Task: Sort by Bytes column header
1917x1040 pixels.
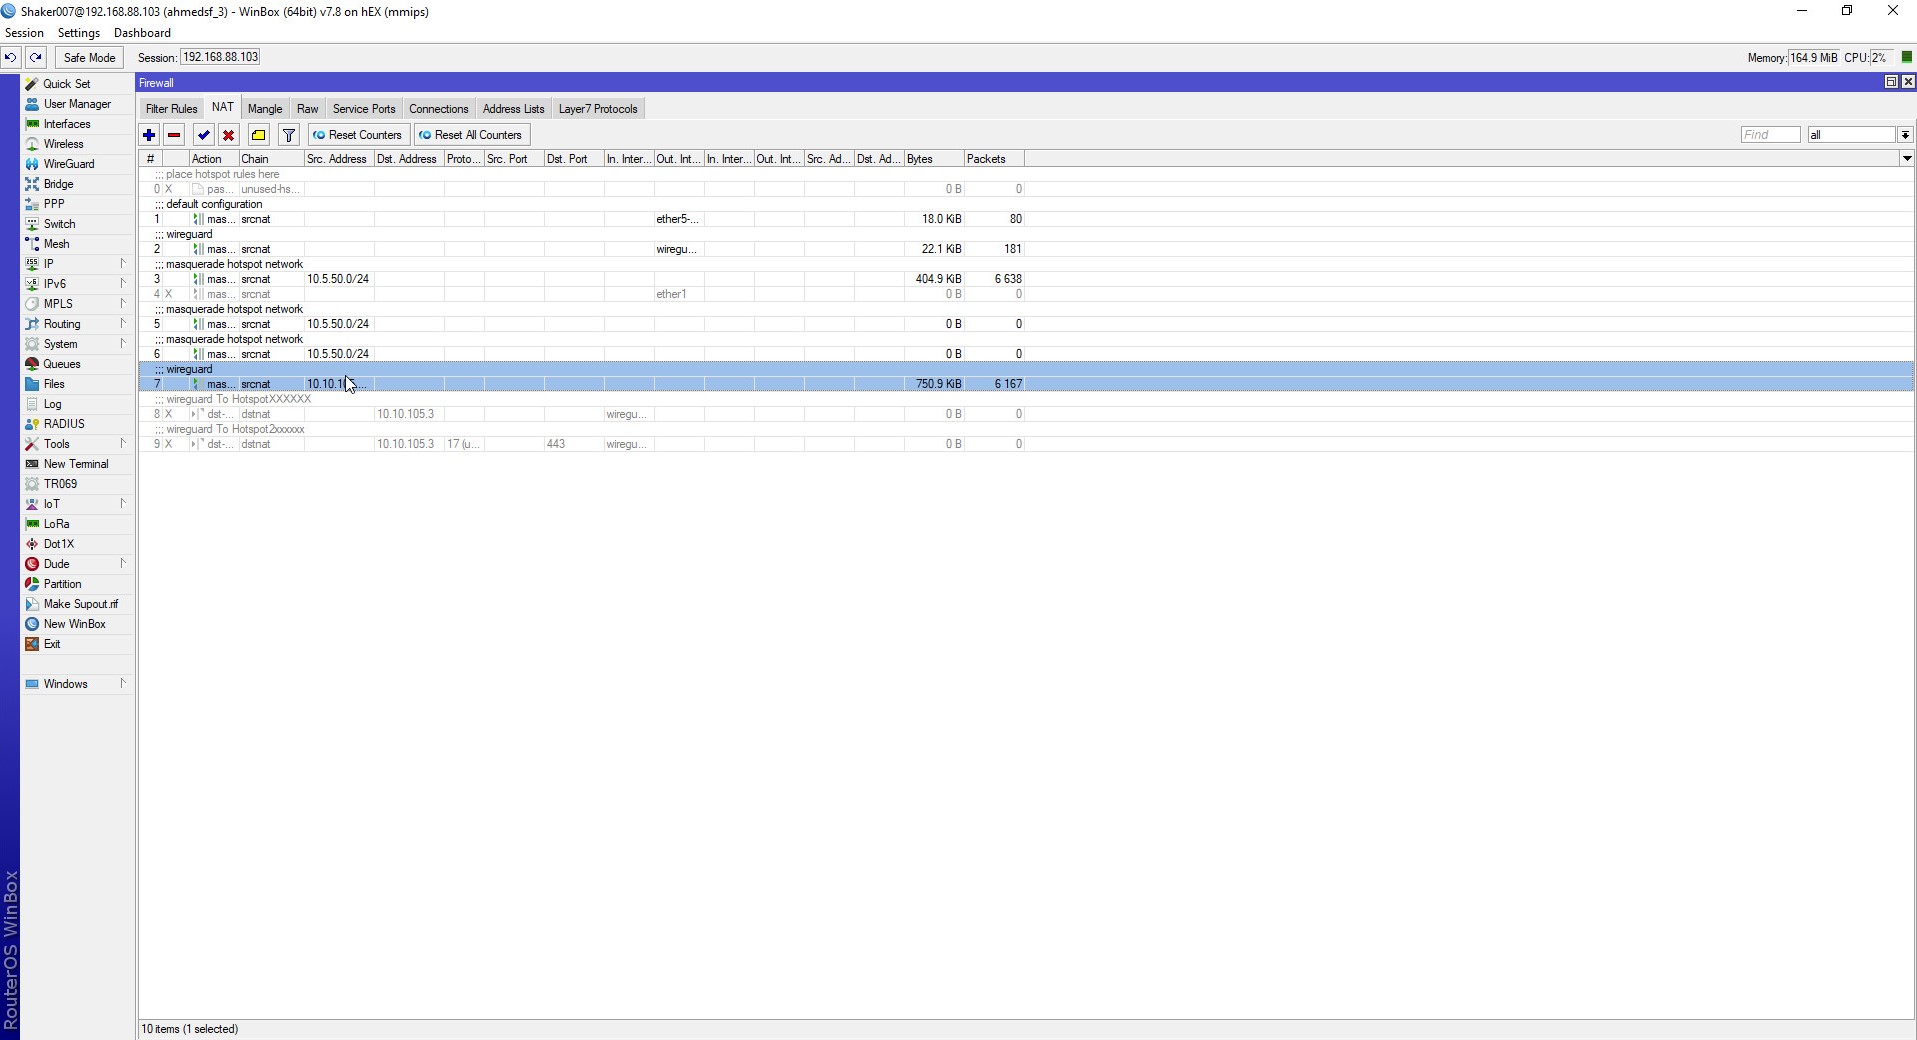Action: (934, 159)
